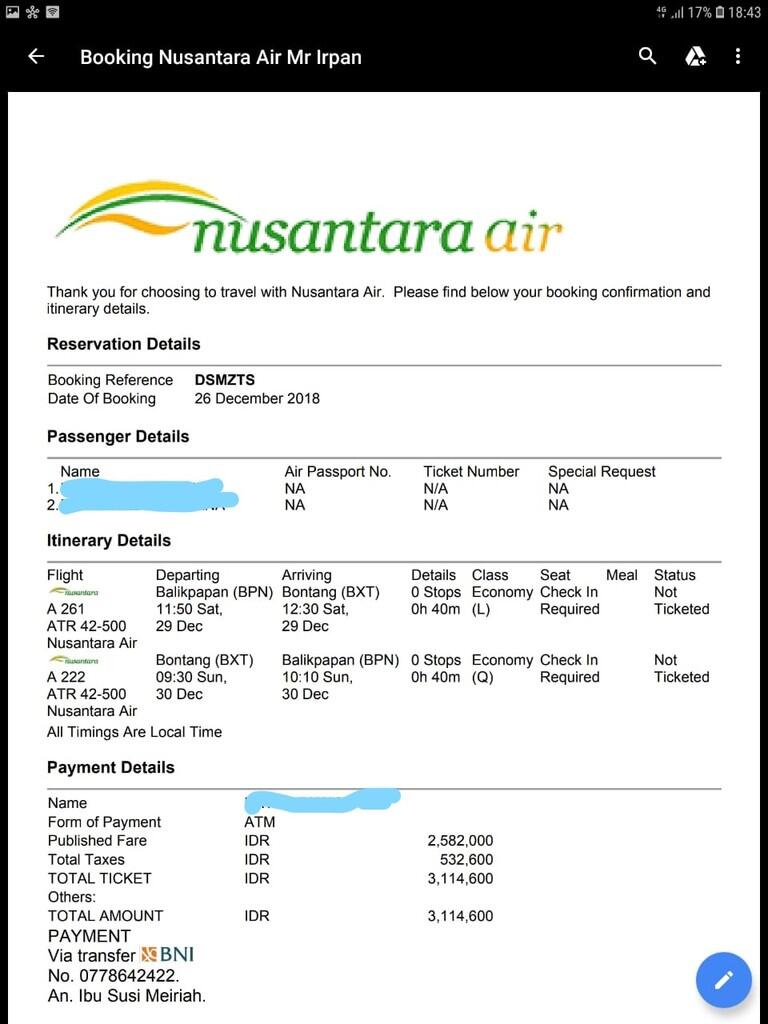This screenshot has height=1024, width=768.
Task: Select 'All Timings Are Local Time' note
Action: (x=135, y=731)
